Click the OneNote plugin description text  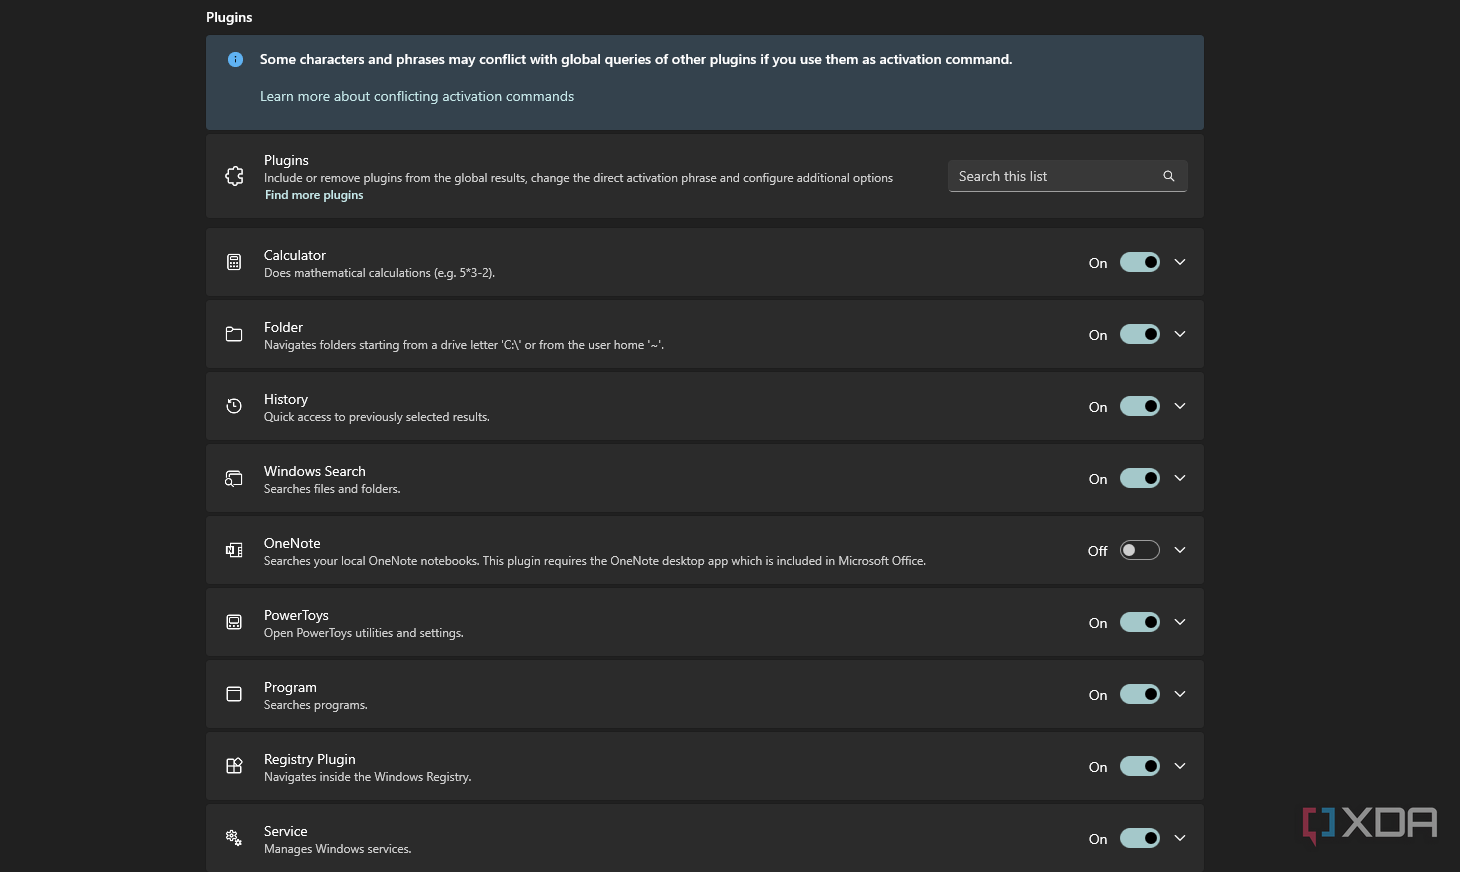(x=595, y=561)
